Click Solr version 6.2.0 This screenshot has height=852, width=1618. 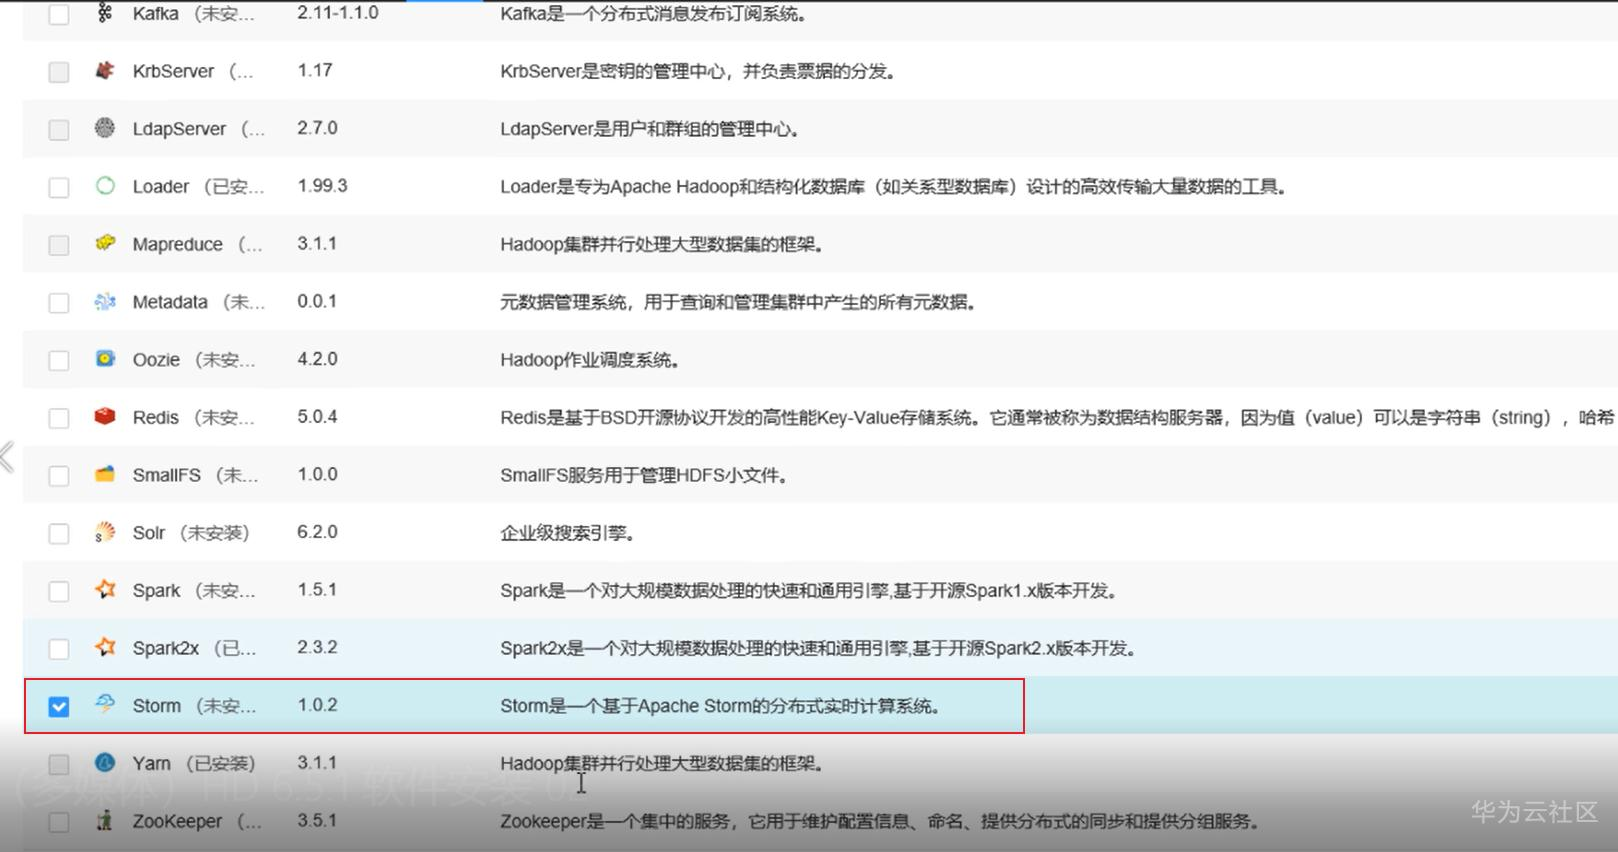(317, 532)
